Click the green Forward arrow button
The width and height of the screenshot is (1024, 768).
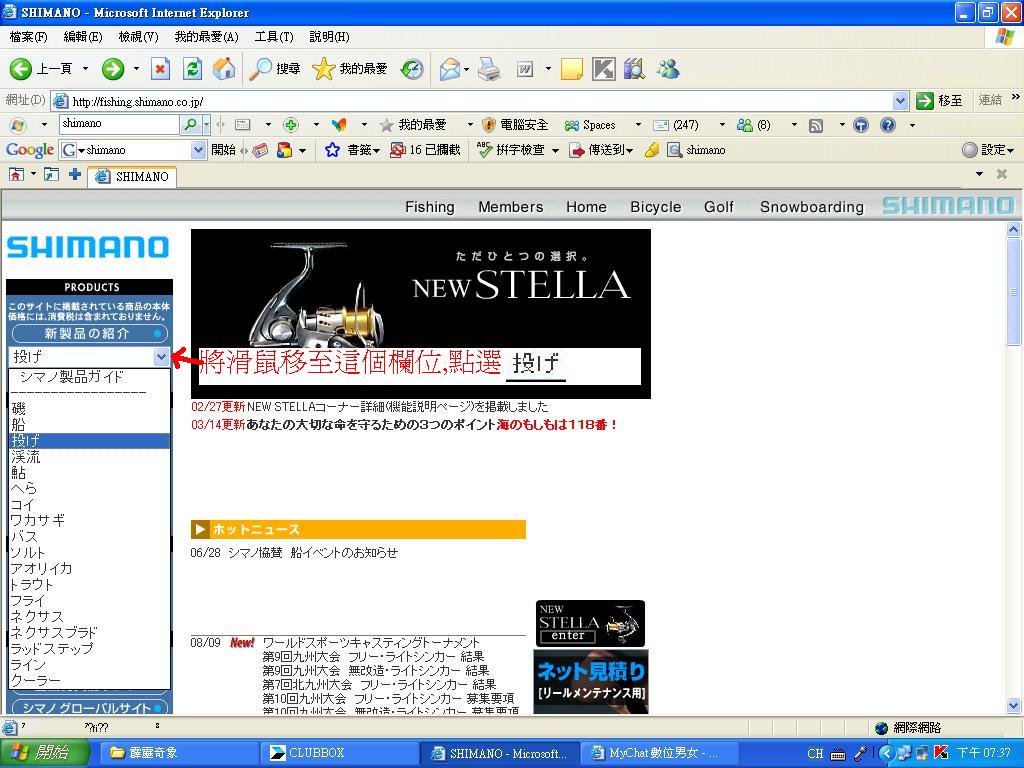[x=113, y=69]
